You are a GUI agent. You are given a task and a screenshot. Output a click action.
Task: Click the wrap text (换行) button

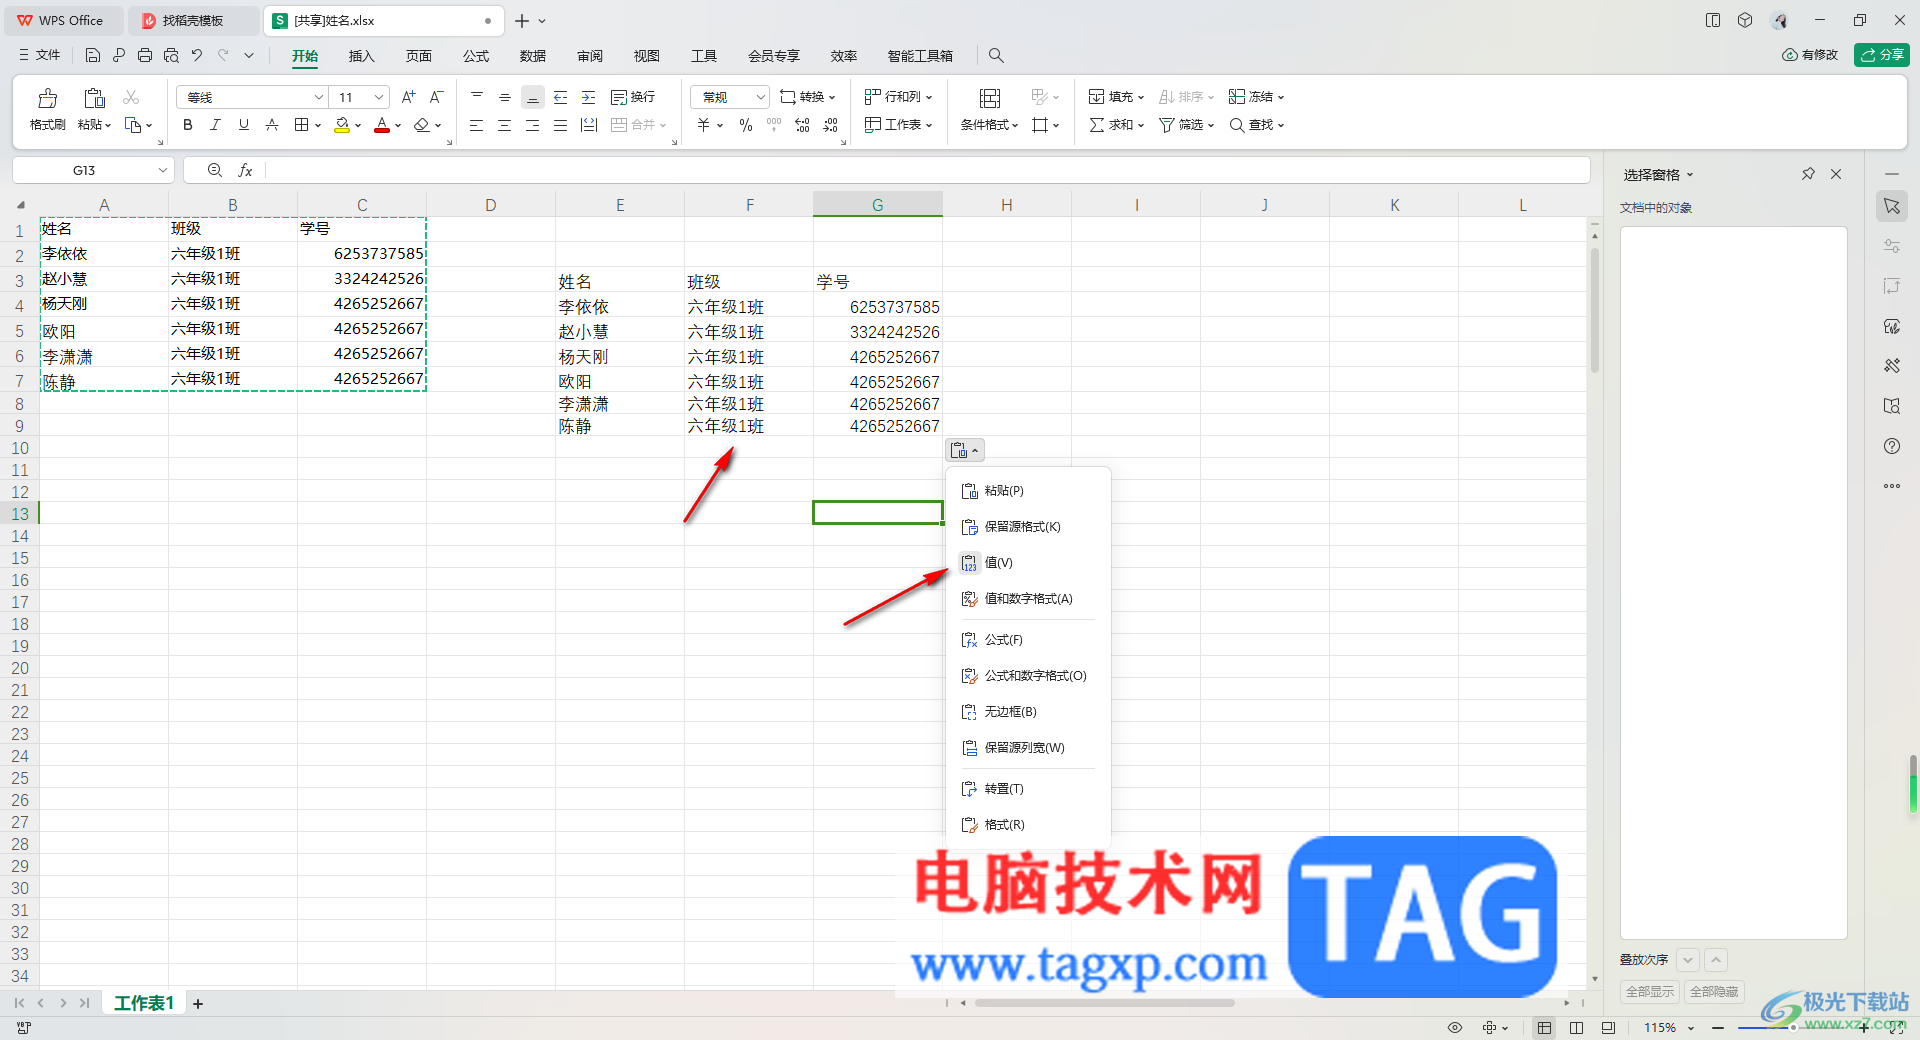(x=633, y=97)
